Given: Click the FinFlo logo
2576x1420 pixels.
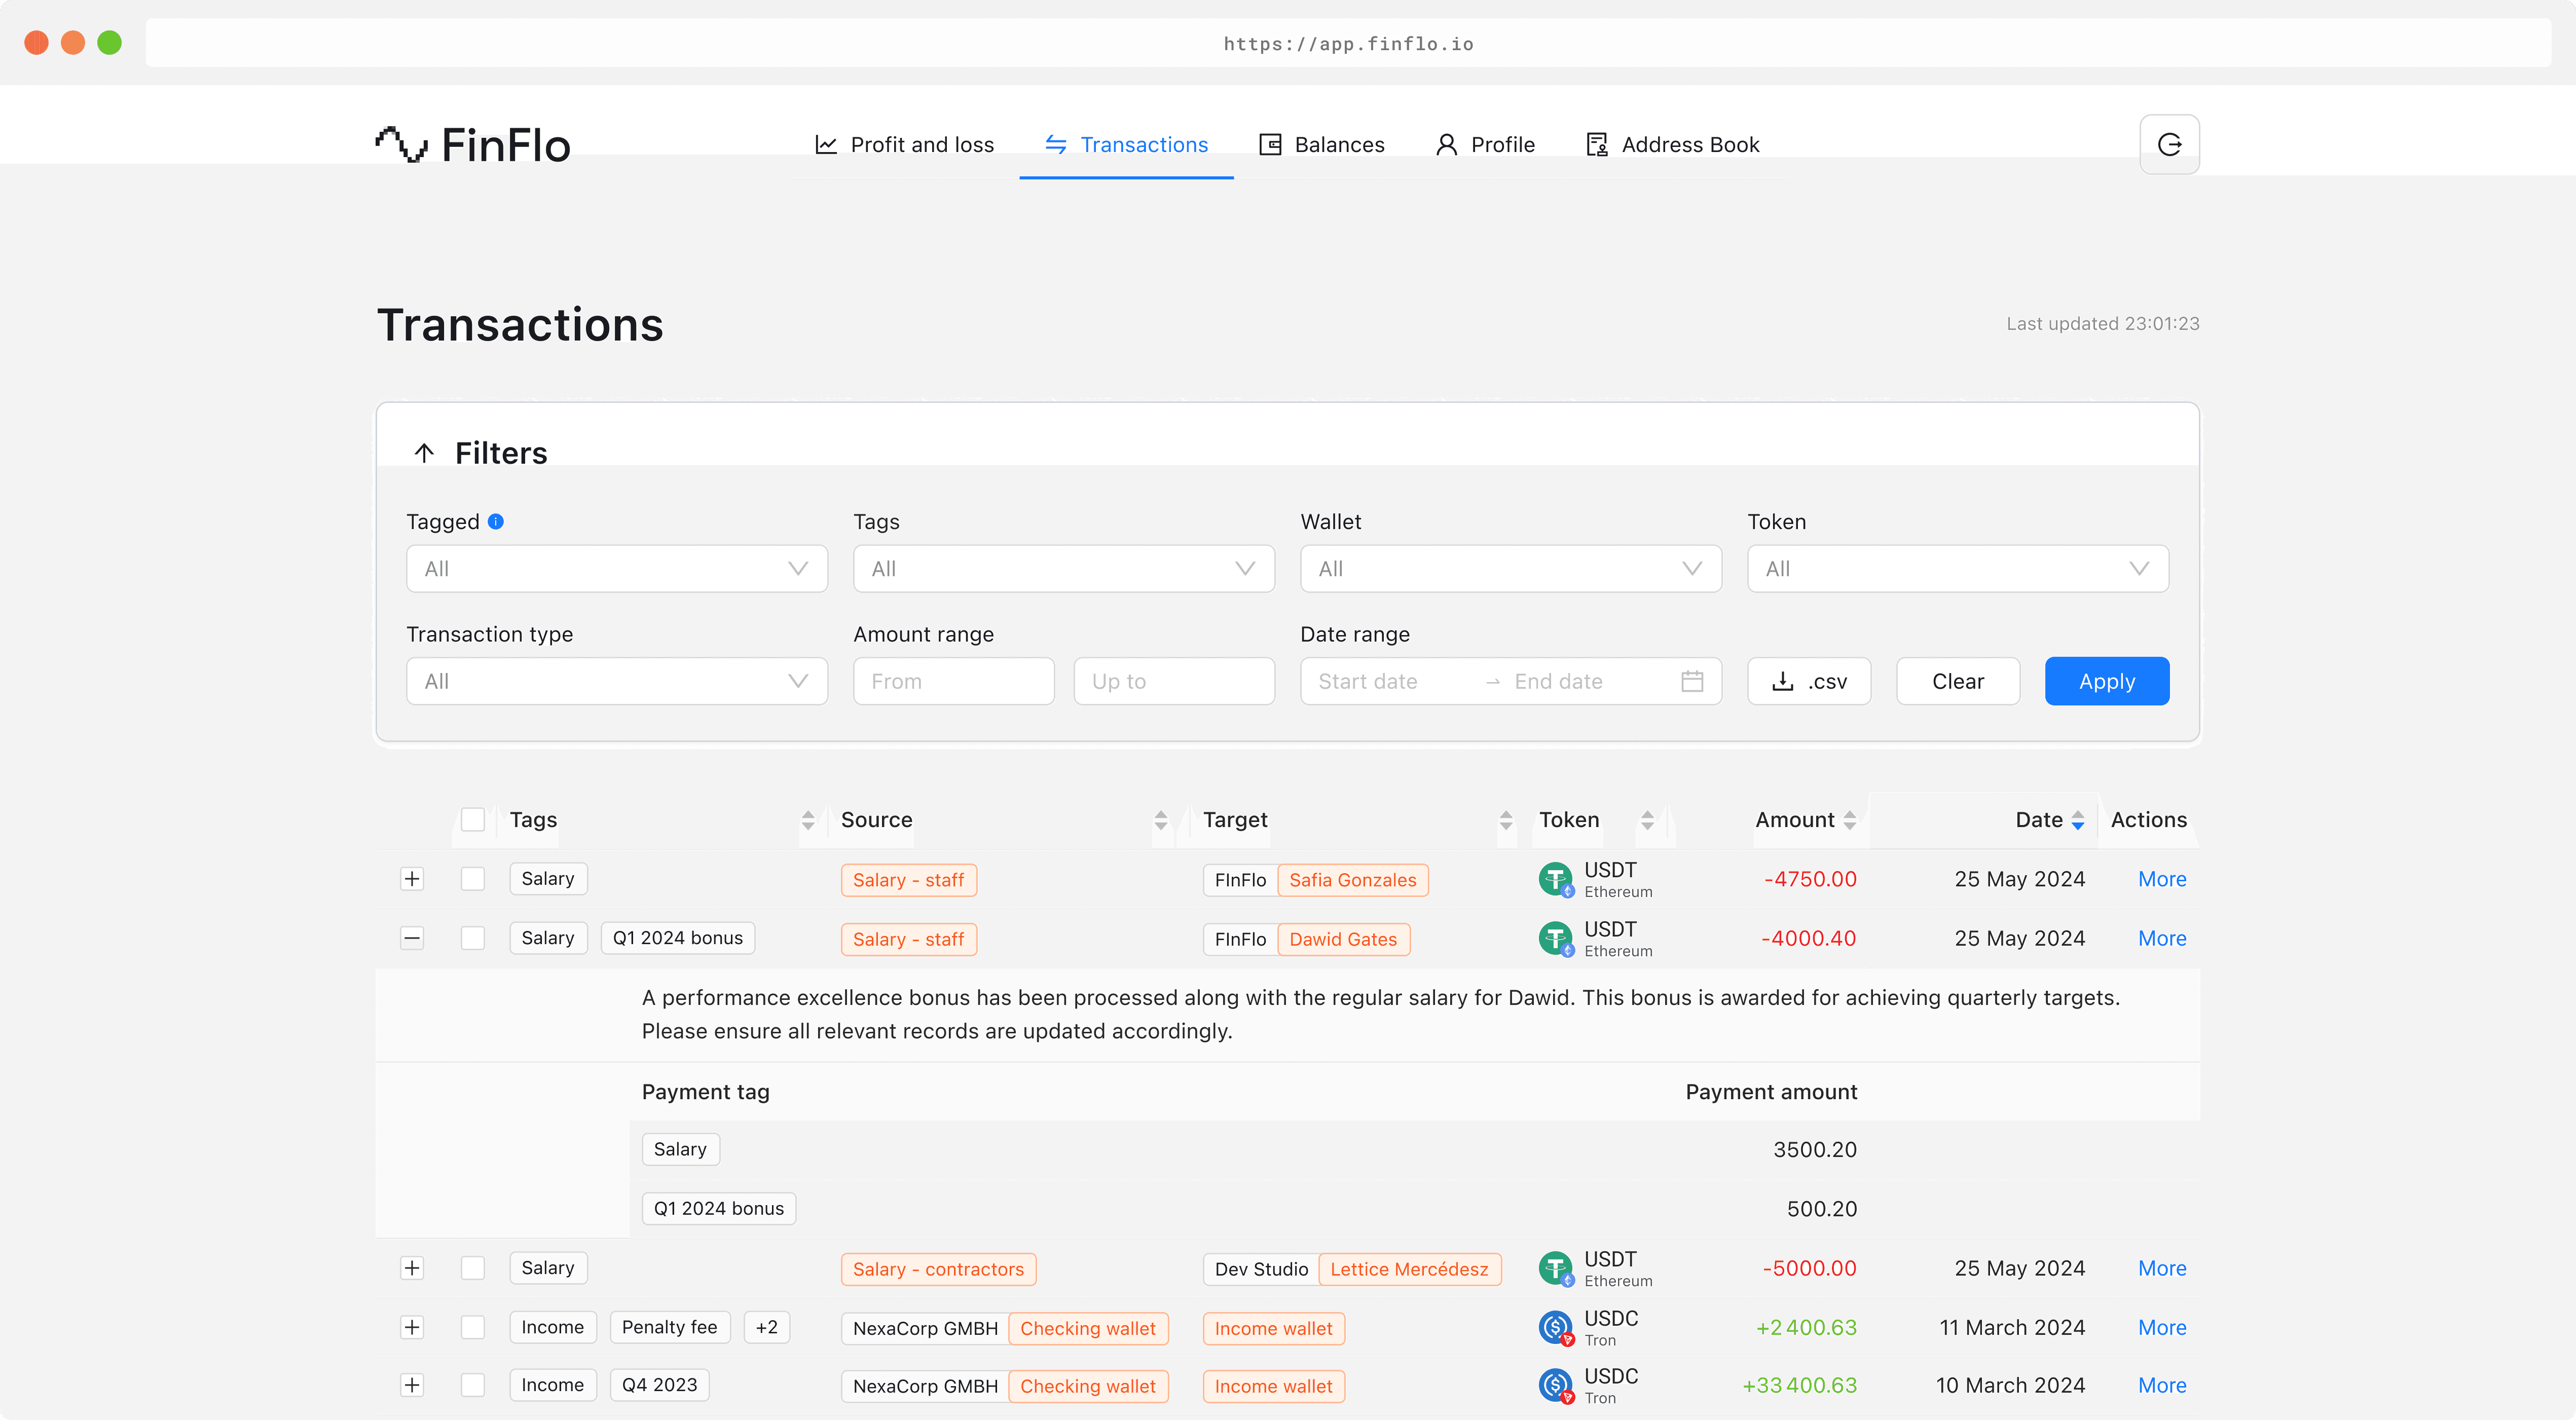Looking at the screenshot, I should click(473, 145).
